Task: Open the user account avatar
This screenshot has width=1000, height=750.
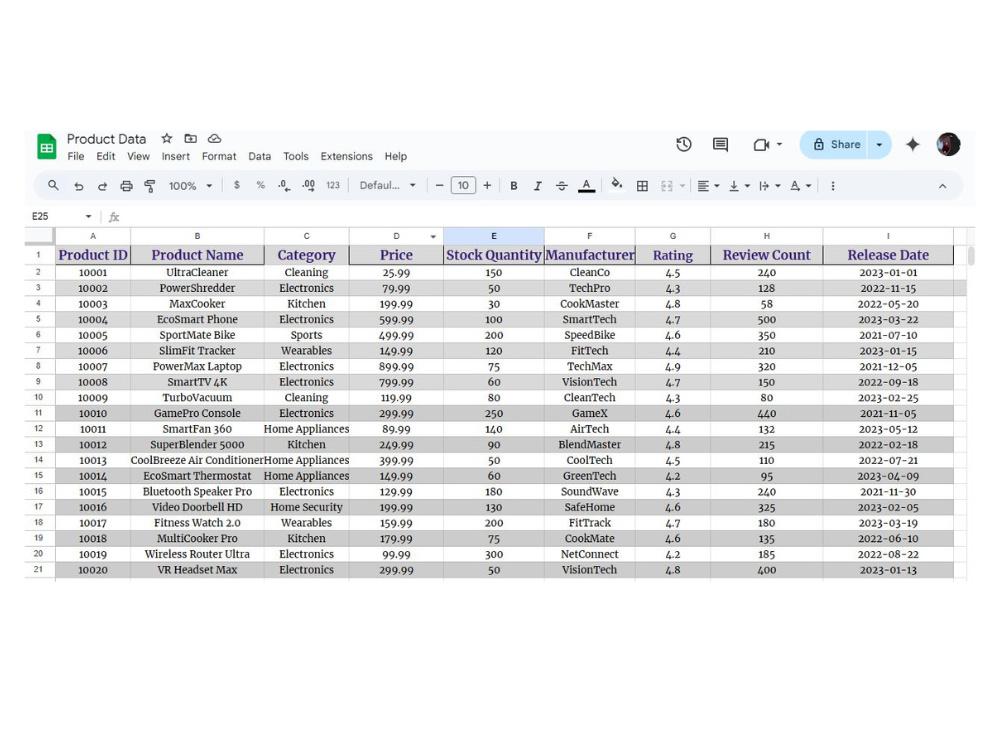Action: [948, 144]
